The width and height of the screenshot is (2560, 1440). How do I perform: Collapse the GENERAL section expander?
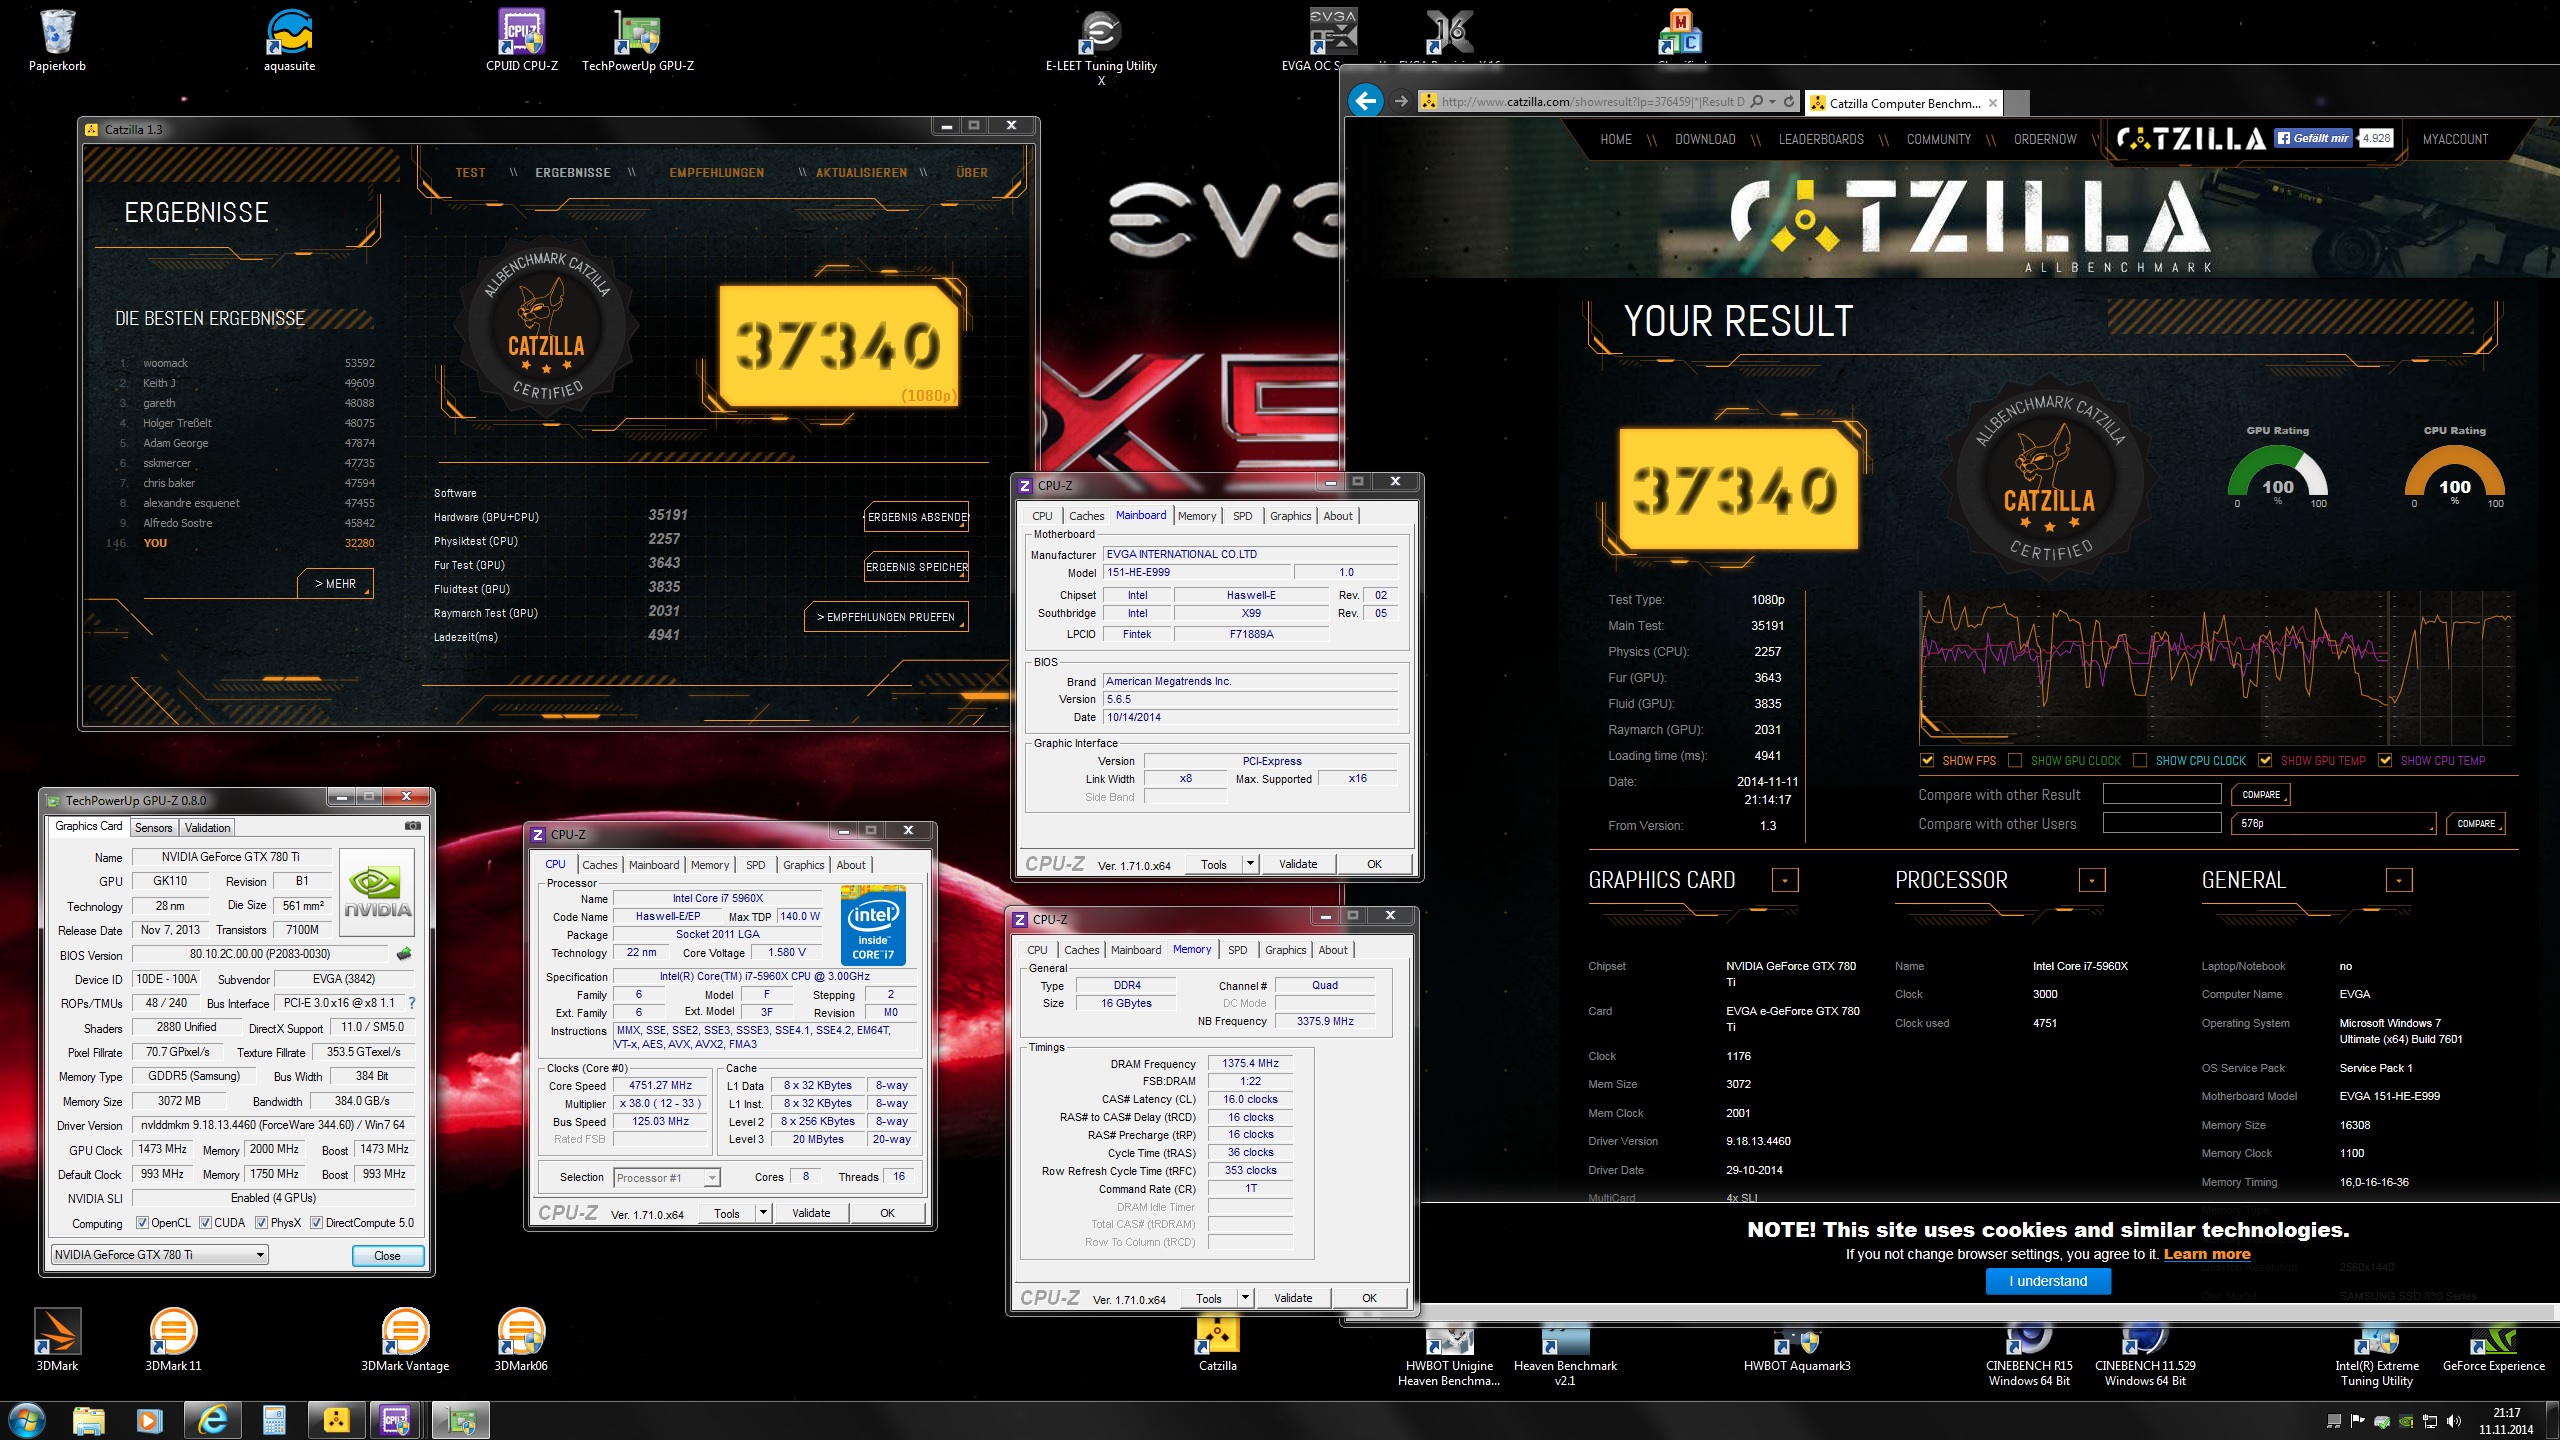point(2399,880)
